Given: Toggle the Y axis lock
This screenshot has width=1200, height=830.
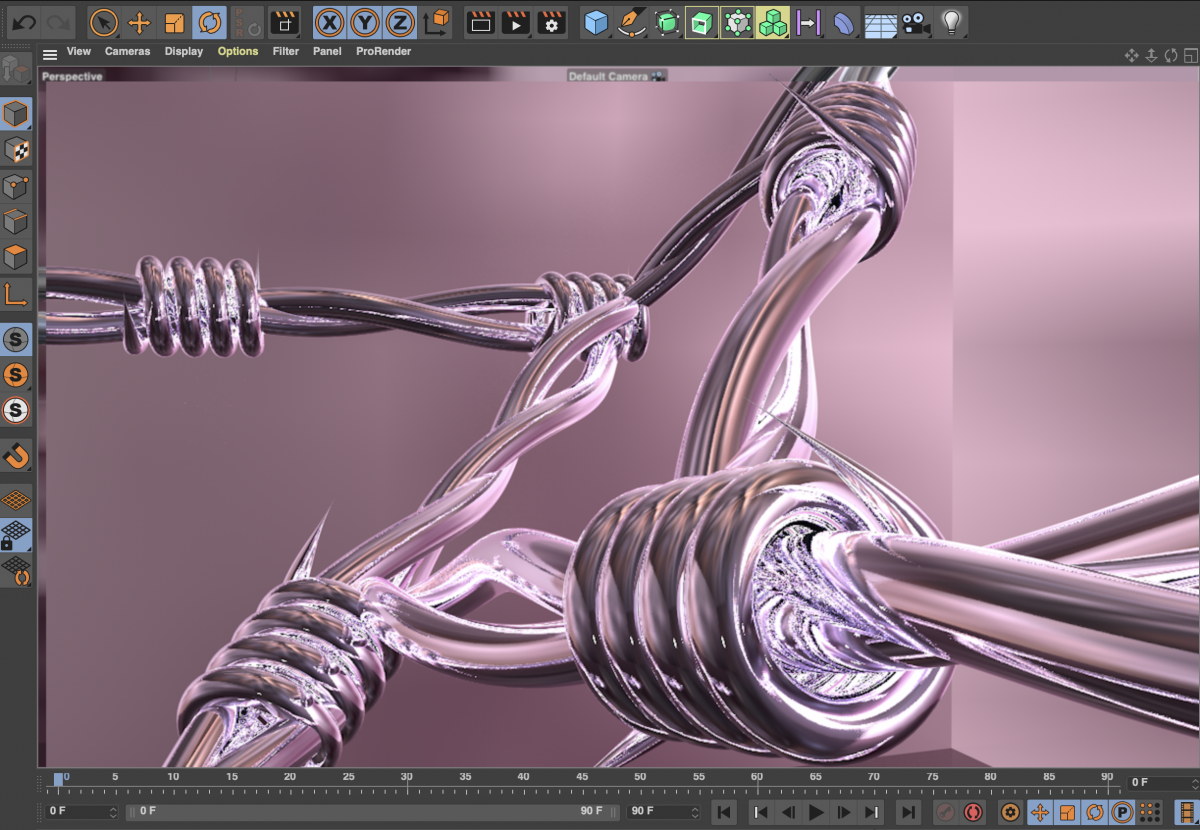Looking at the screenshot, I should click(x=364, y=22).
